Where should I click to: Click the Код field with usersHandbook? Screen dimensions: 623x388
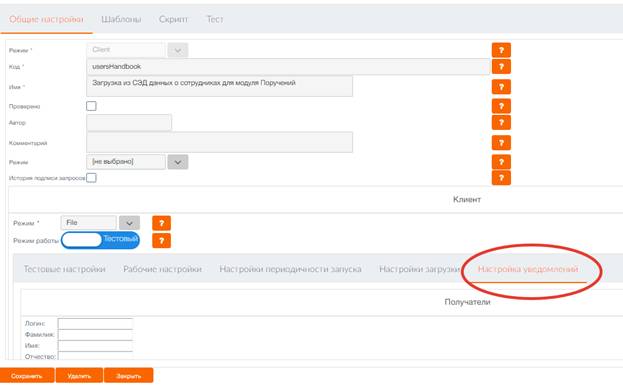tap(288, 67)
